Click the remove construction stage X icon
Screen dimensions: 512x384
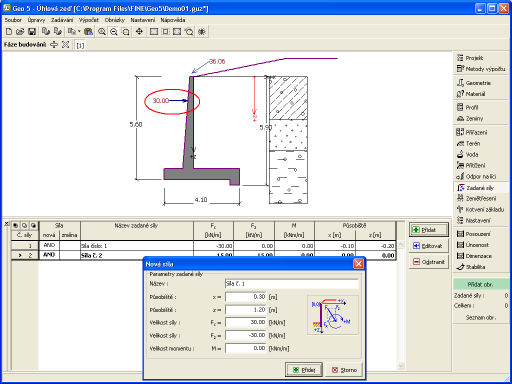66,45
